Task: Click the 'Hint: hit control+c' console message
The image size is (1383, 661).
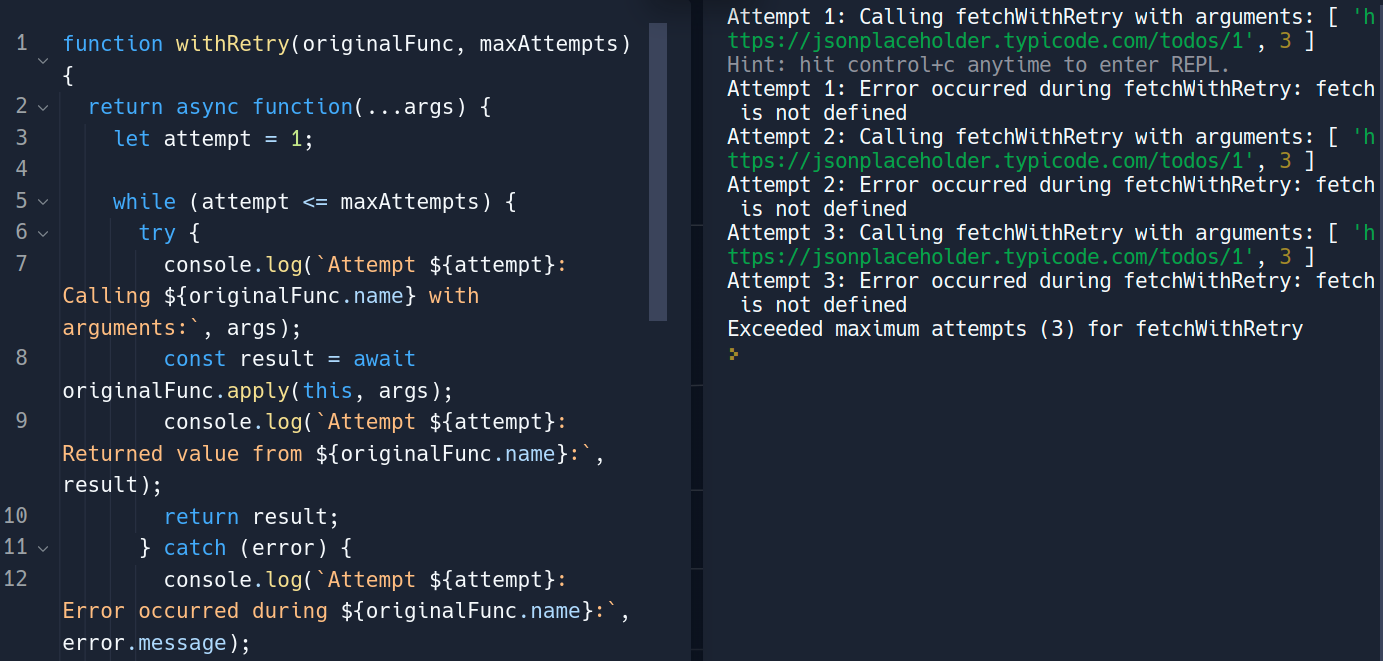Action: pos(978,65)
